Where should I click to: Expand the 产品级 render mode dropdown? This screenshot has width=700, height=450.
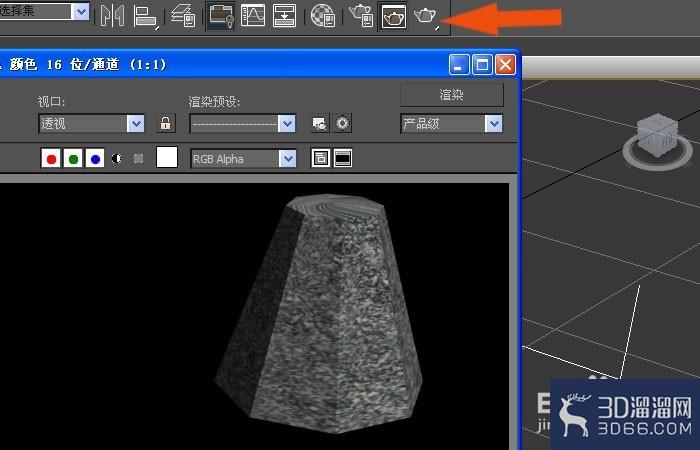[x=493, y=124]
